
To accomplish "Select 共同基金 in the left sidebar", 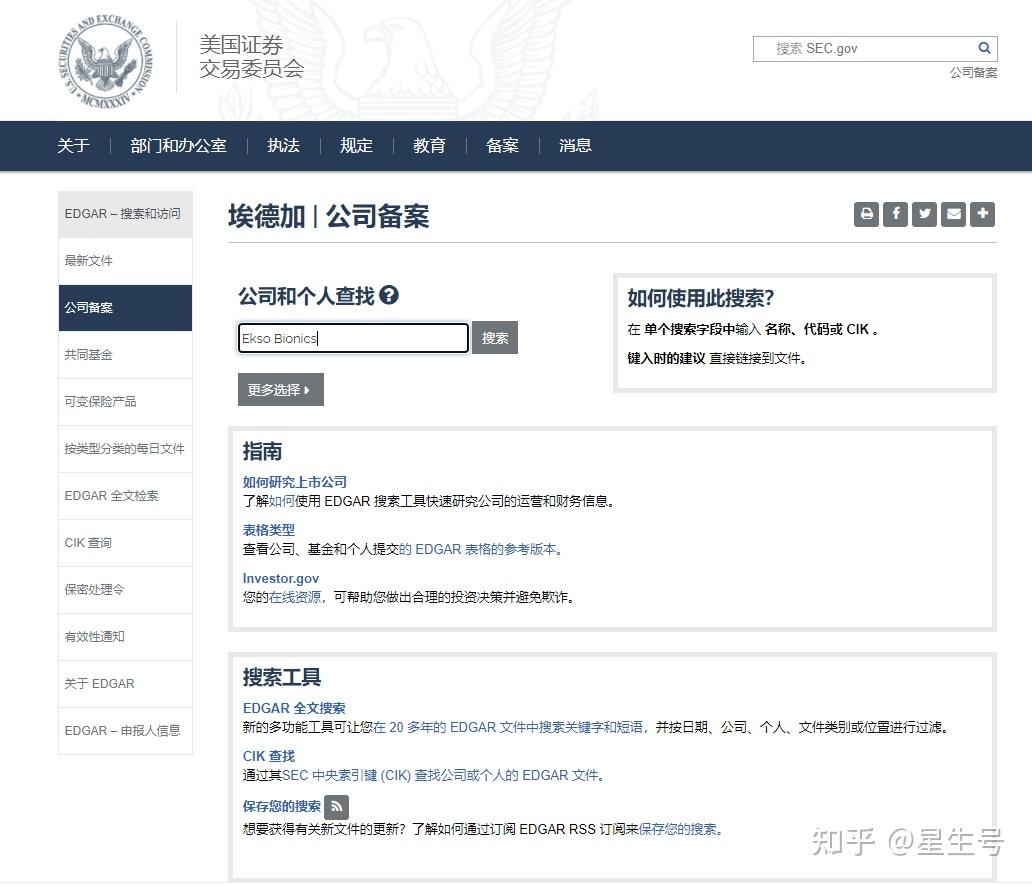I will point(86,354).
